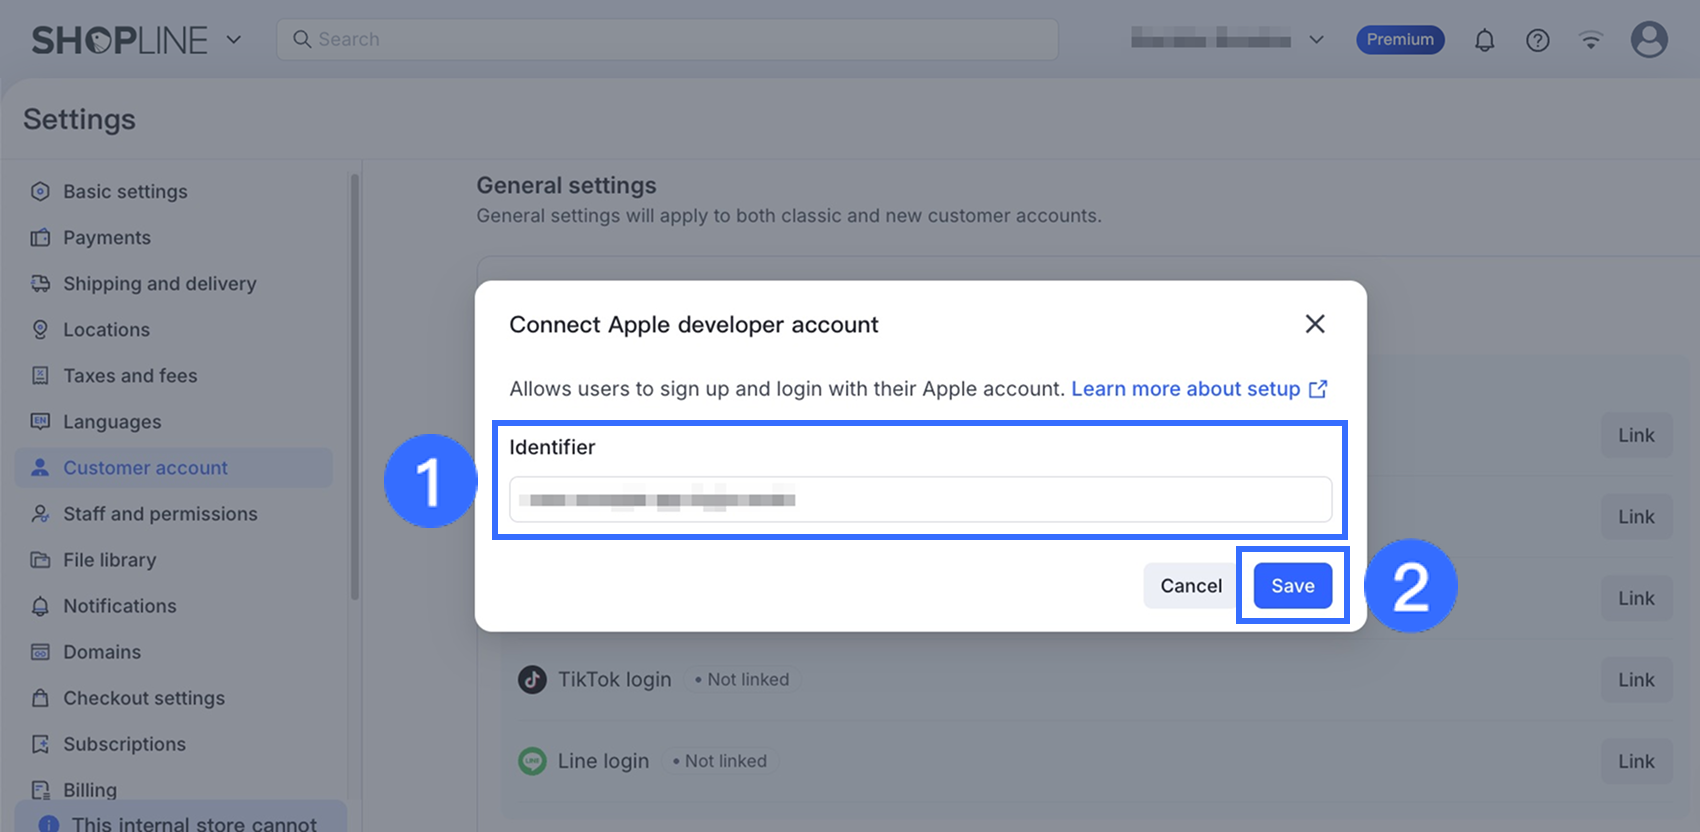Click the notifications bell icon
1700x832 pixels.
(1485, 40)
